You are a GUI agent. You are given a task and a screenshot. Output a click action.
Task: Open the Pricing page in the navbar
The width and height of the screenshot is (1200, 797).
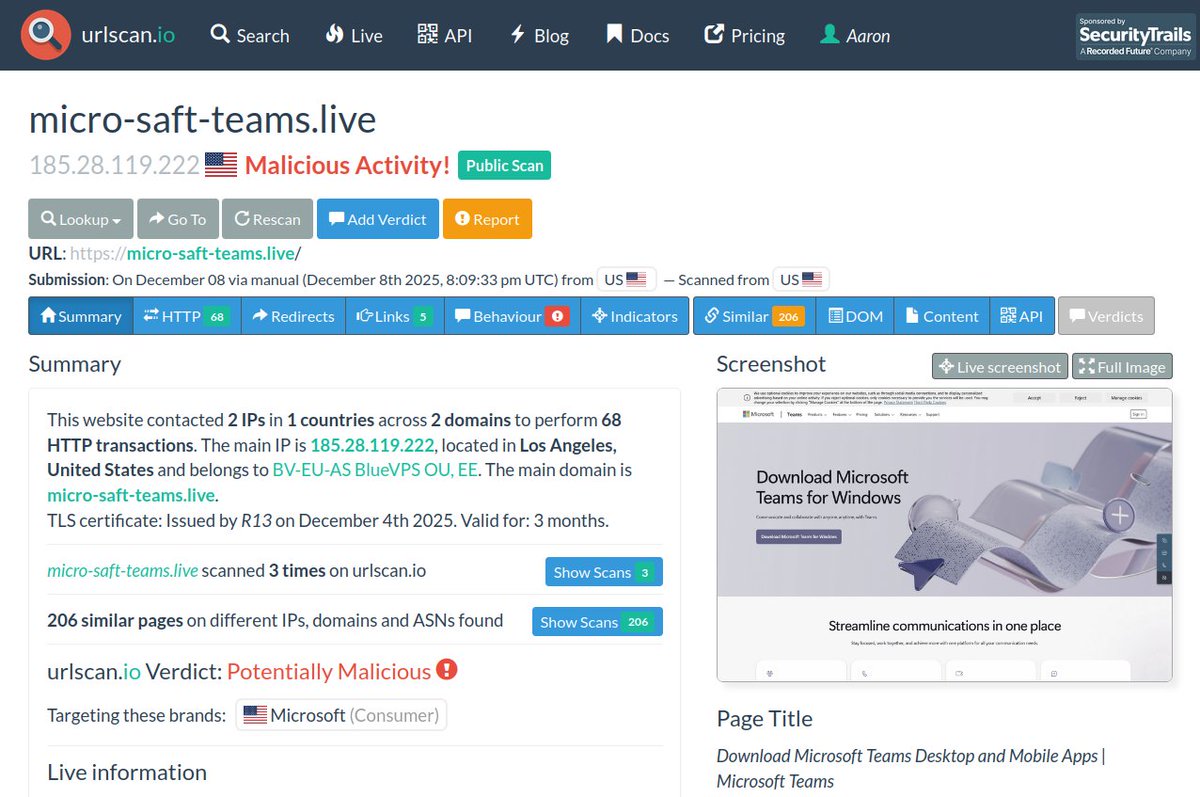(x=745, y=35)
